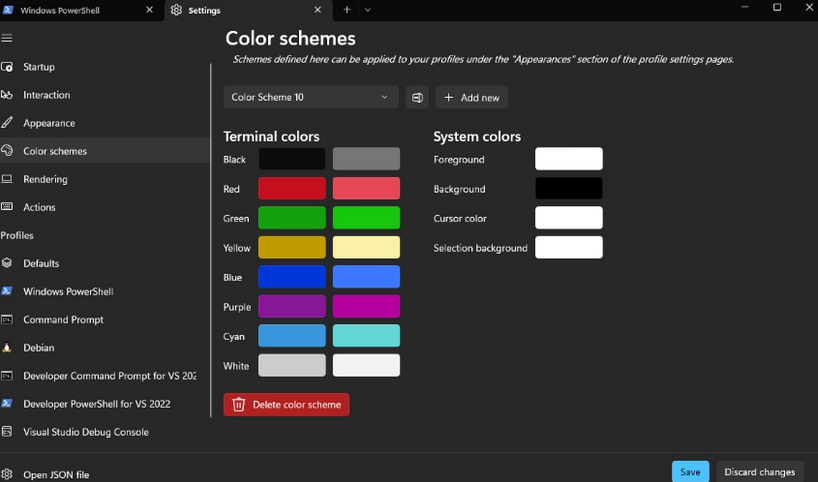The image size is (818, 482).
Task: Open the new tab dropdown chevron
Action: 367,10
